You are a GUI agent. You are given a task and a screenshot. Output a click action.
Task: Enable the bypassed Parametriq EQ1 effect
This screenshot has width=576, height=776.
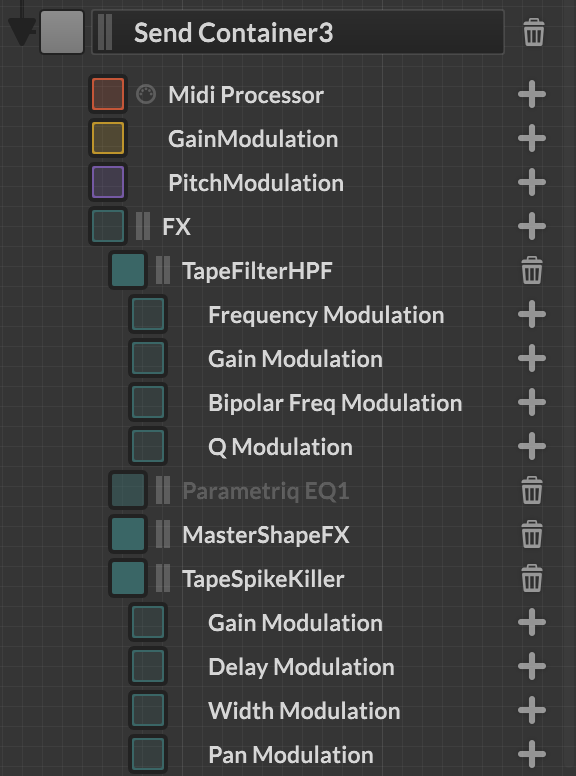click(128, 490)
